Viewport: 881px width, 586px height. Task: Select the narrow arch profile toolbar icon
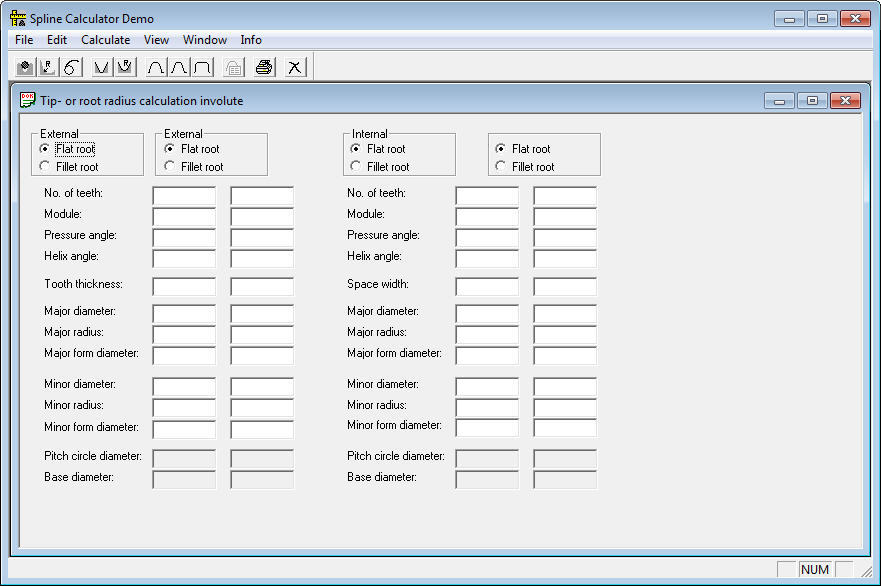[180, 67]
